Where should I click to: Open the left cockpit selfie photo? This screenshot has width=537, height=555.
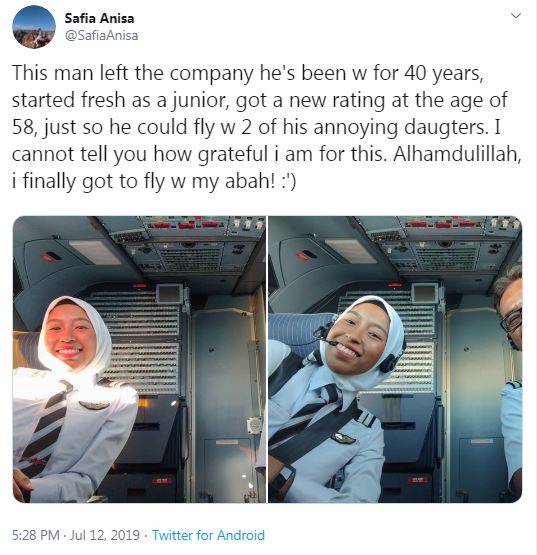pos(139,359)
